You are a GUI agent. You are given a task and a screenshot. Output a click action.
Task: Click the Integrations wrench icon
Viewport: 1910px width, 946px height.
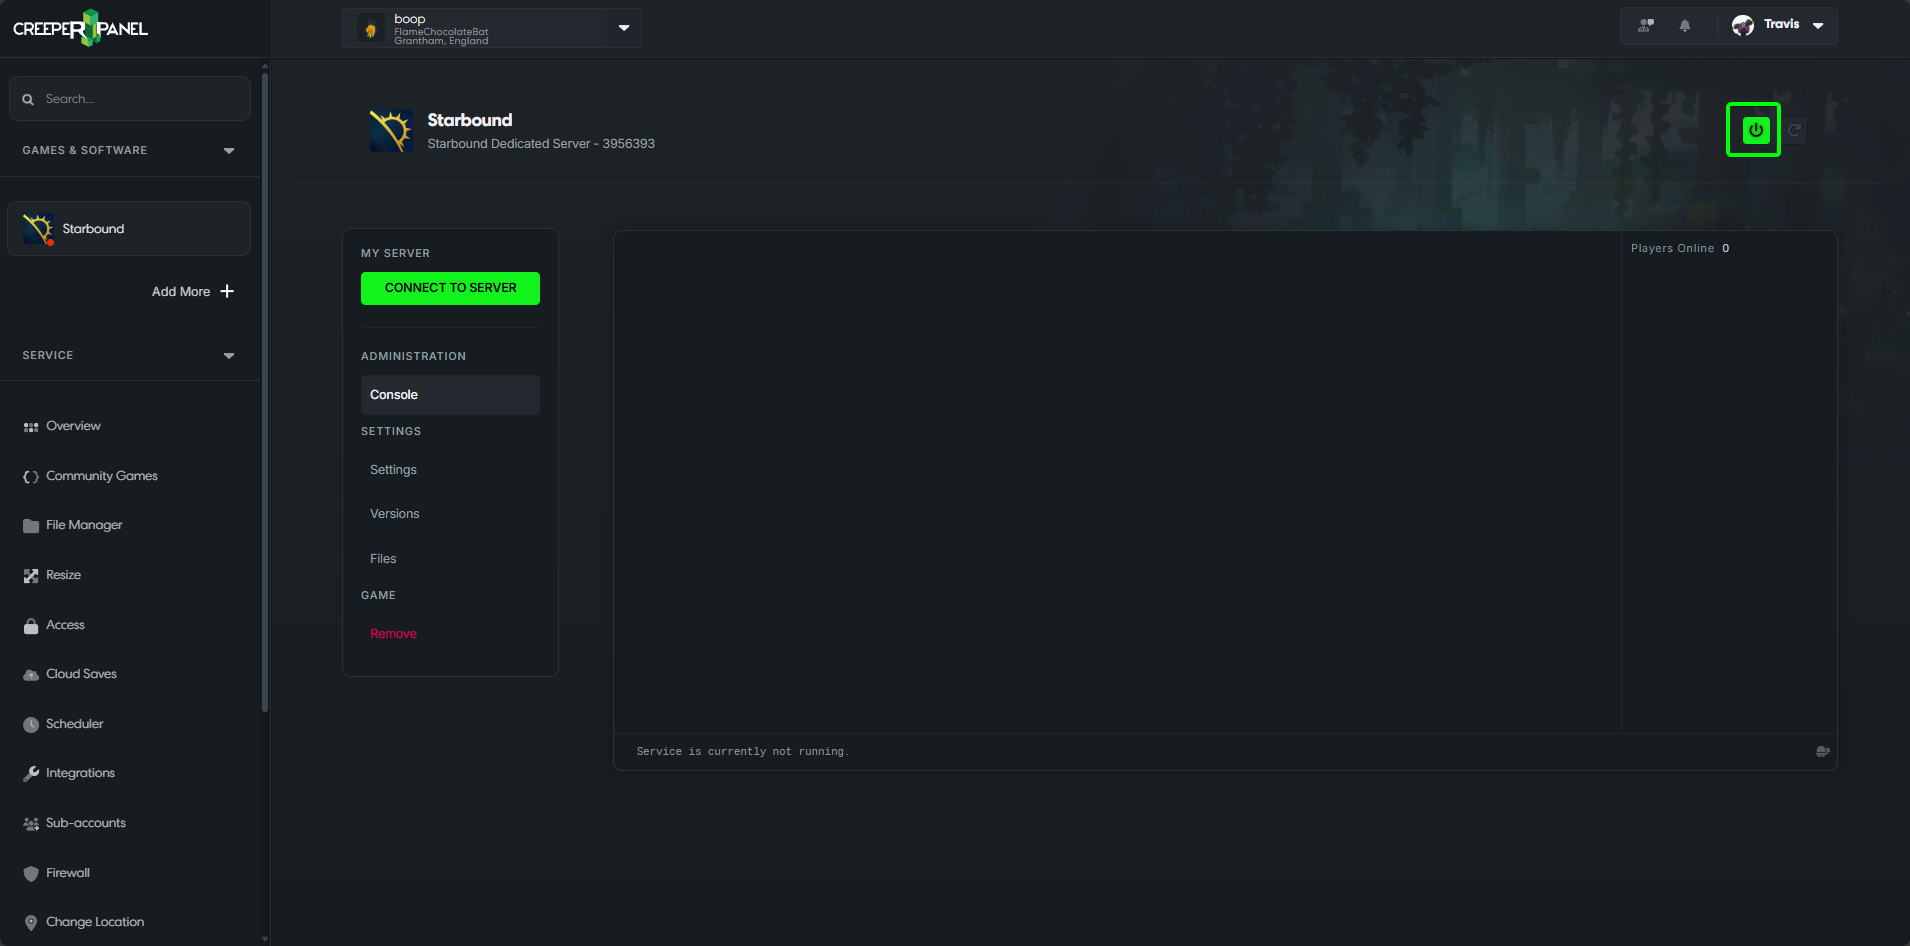(31, 774)
